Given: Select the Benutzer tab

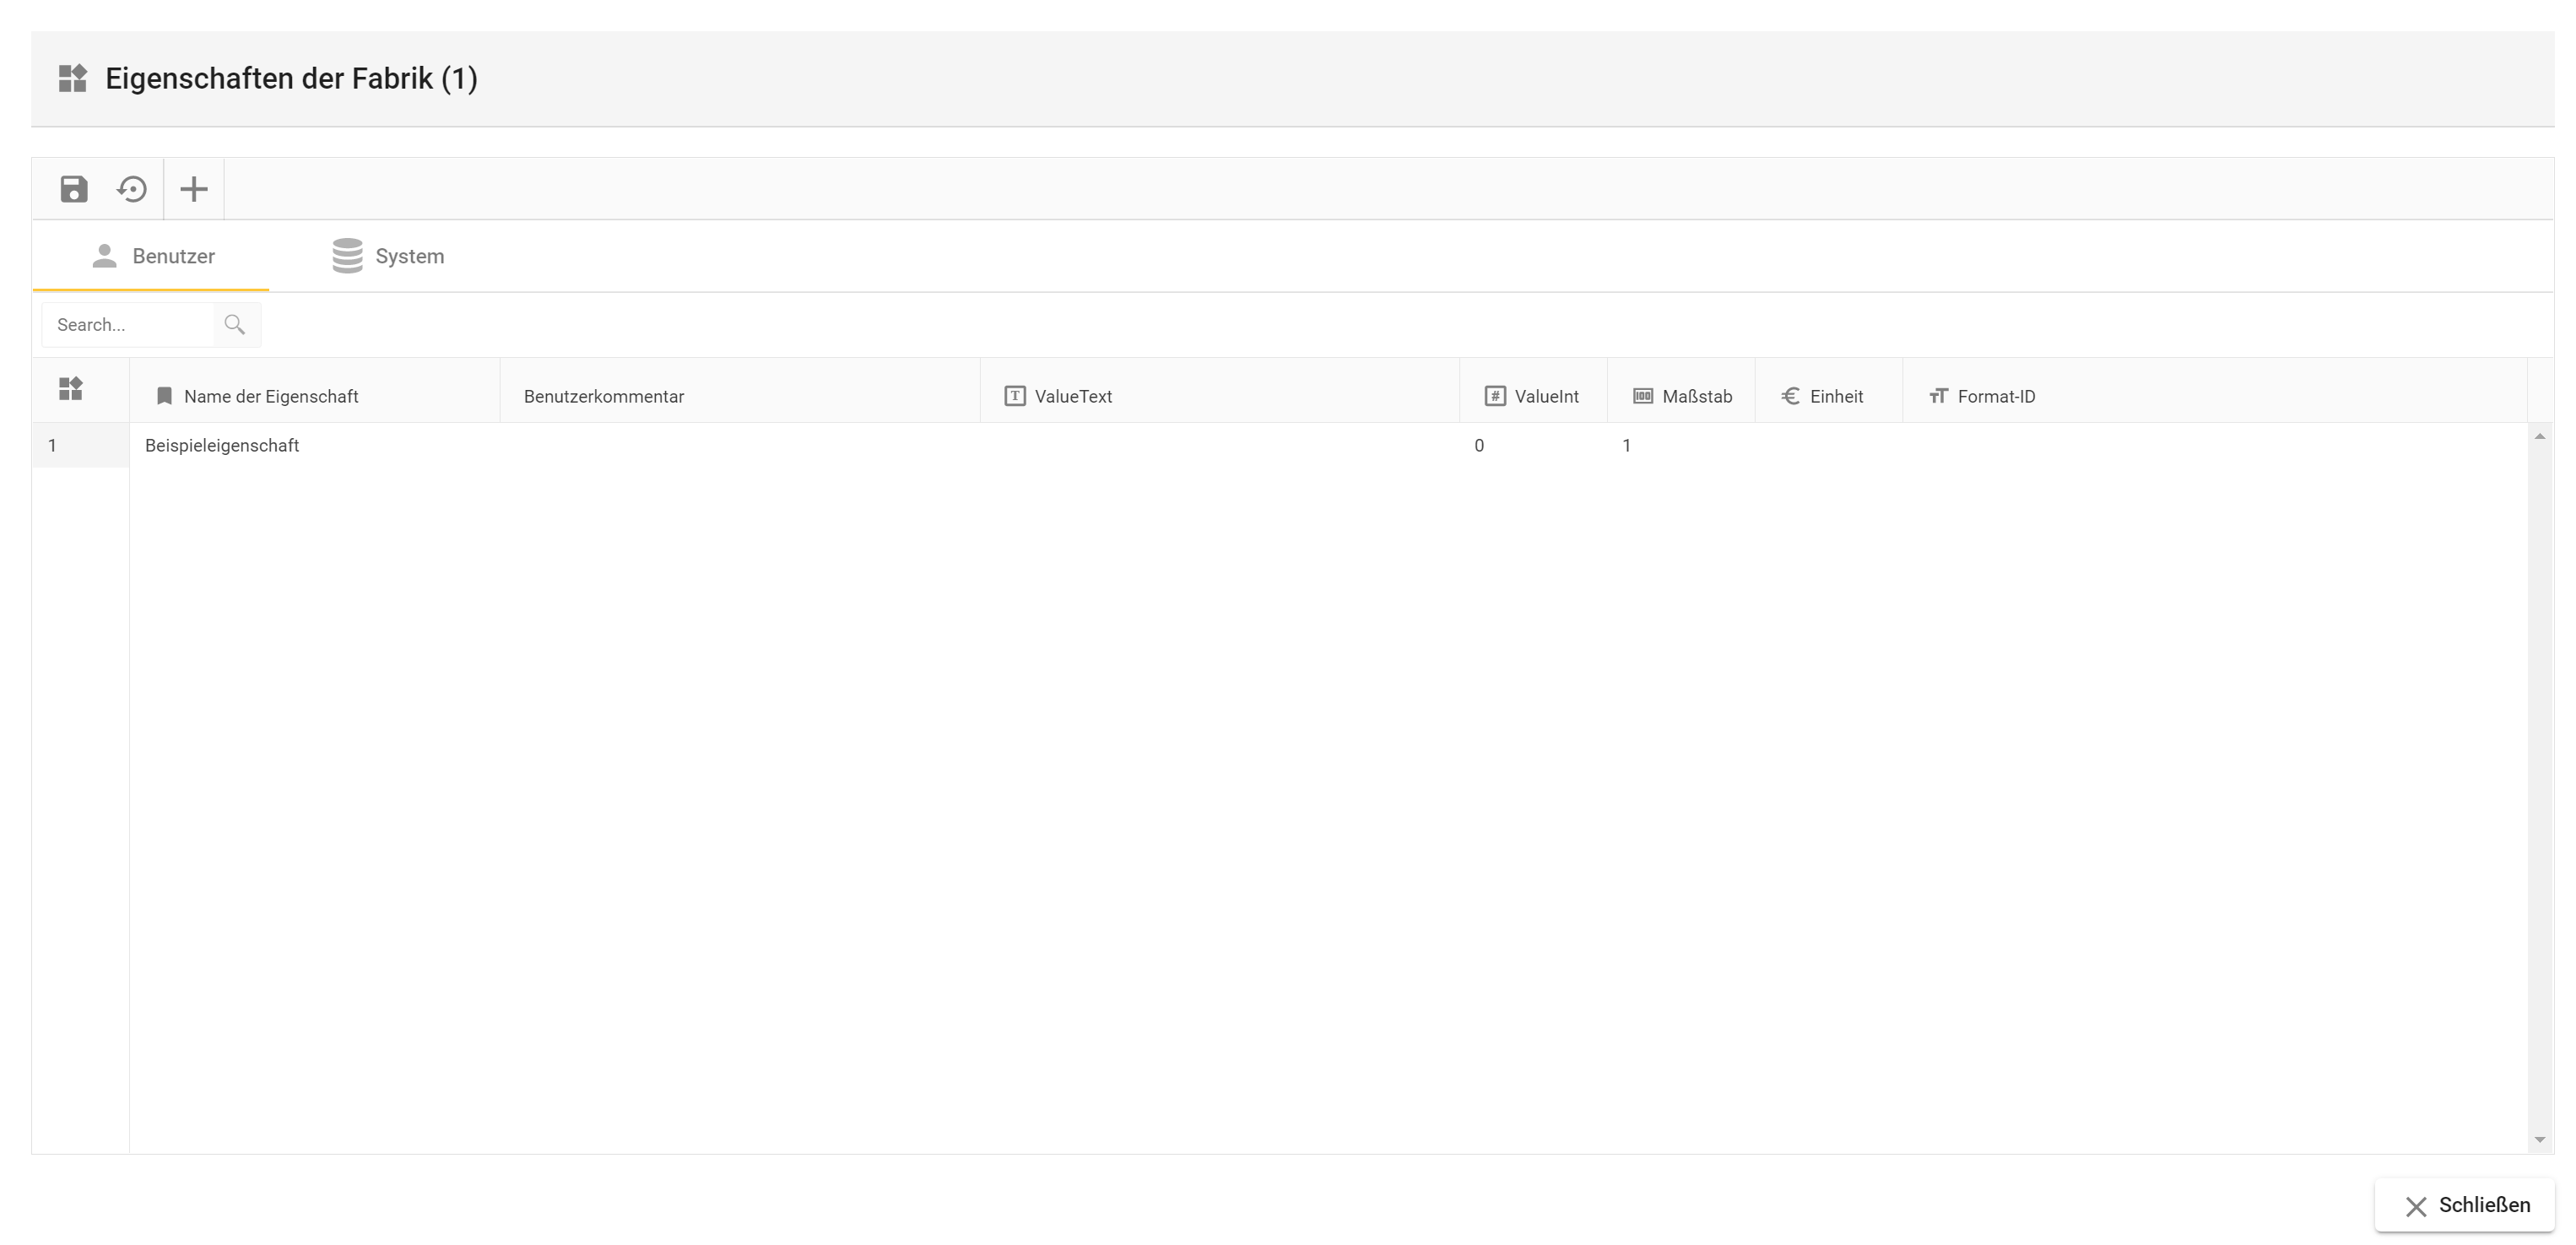Looking at the screenshot, I should [153, 256].
